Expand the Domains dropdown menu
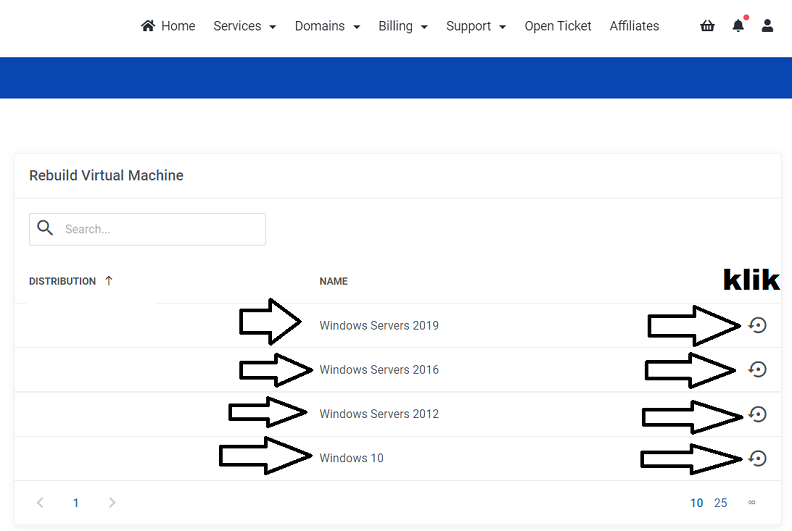 click(x=327, y=26)
